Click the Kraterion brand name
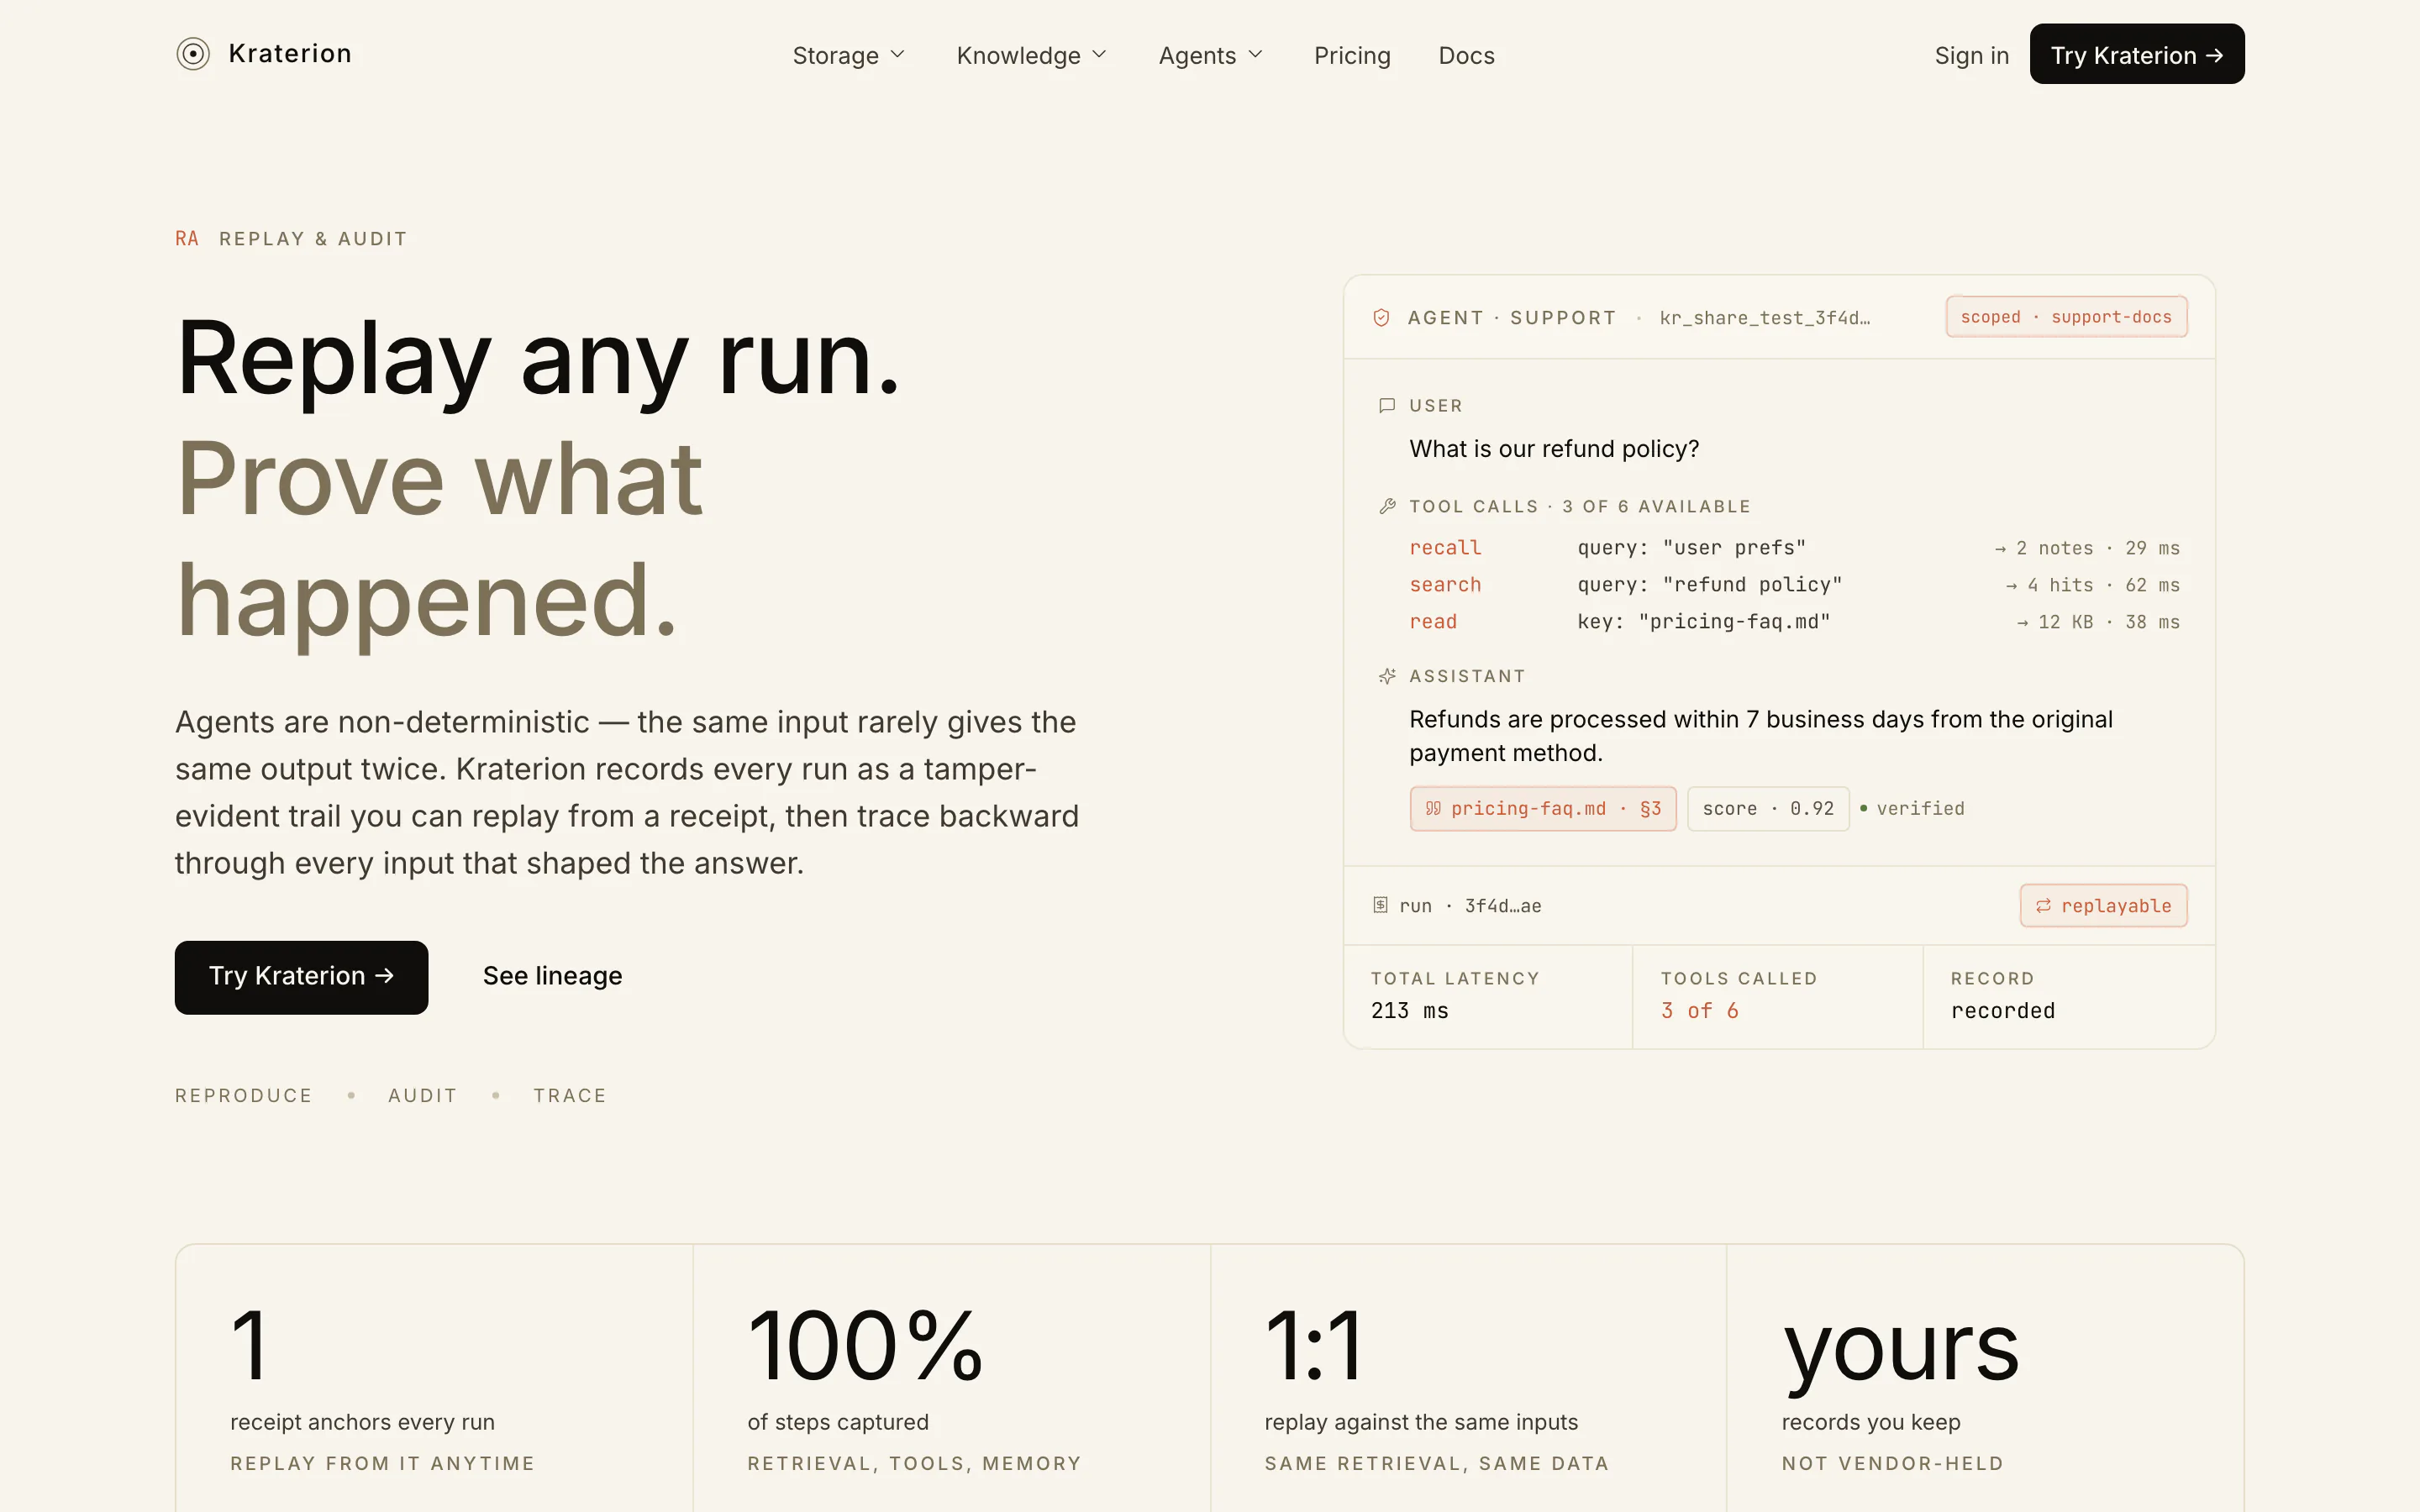This screenshot has height=1512, width=2420. pos(290,53)
